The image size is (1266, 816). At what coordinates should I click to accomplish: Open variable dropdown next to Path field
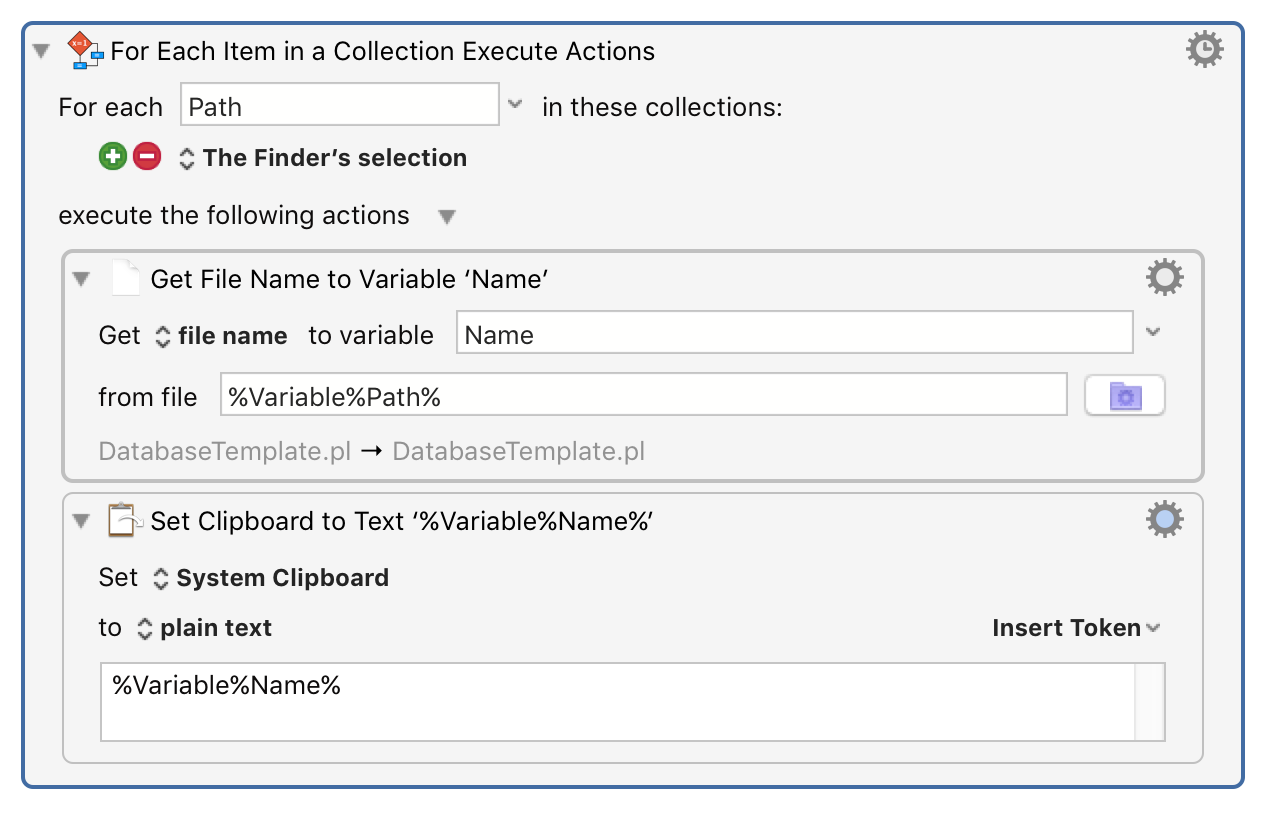coord(514,104)
